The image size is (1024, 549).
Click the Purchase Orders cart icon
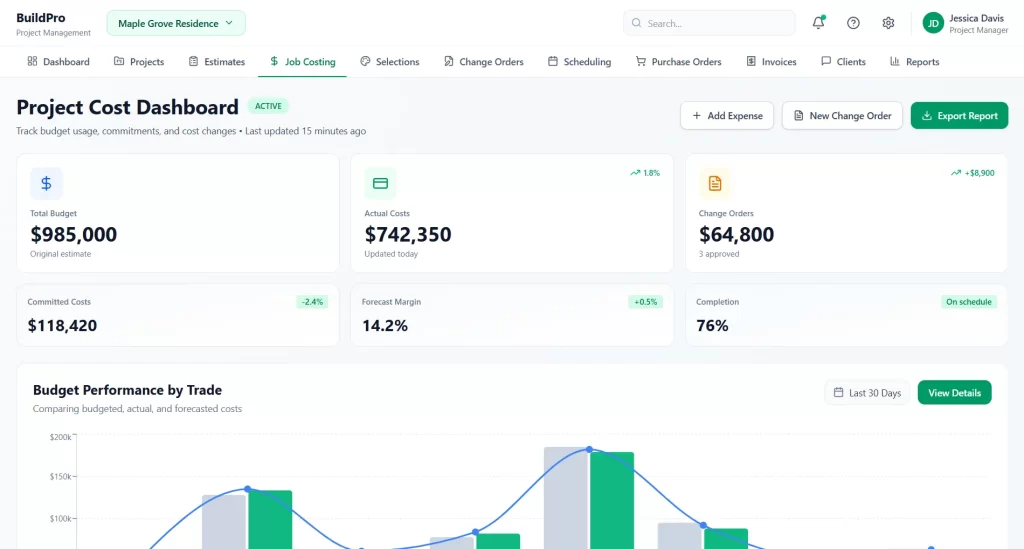pos(641,61)
